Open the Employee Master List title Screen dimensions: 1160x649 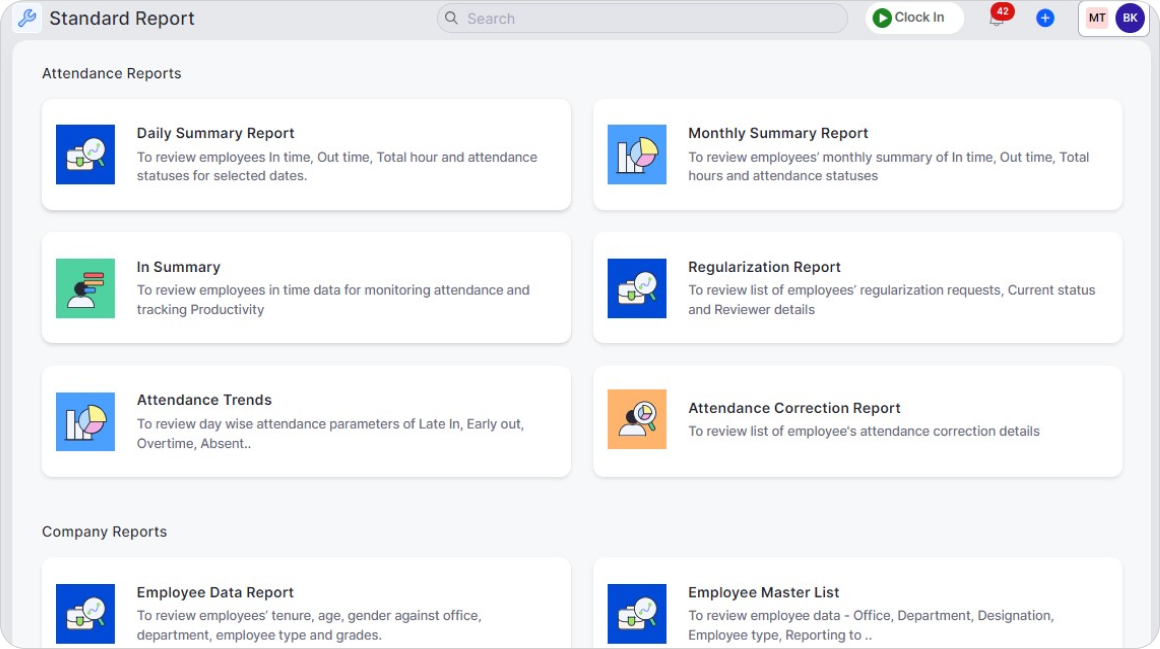[763, 592]
